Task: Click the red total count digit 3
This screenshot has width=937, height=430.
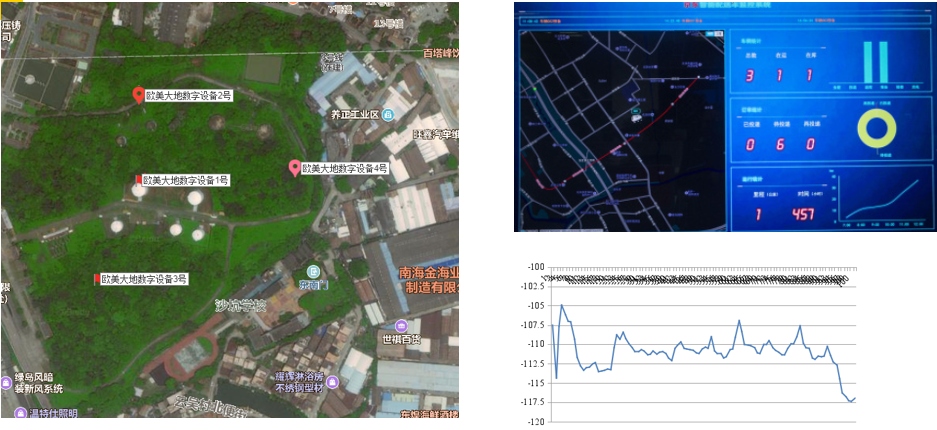Action: point(749,75)
